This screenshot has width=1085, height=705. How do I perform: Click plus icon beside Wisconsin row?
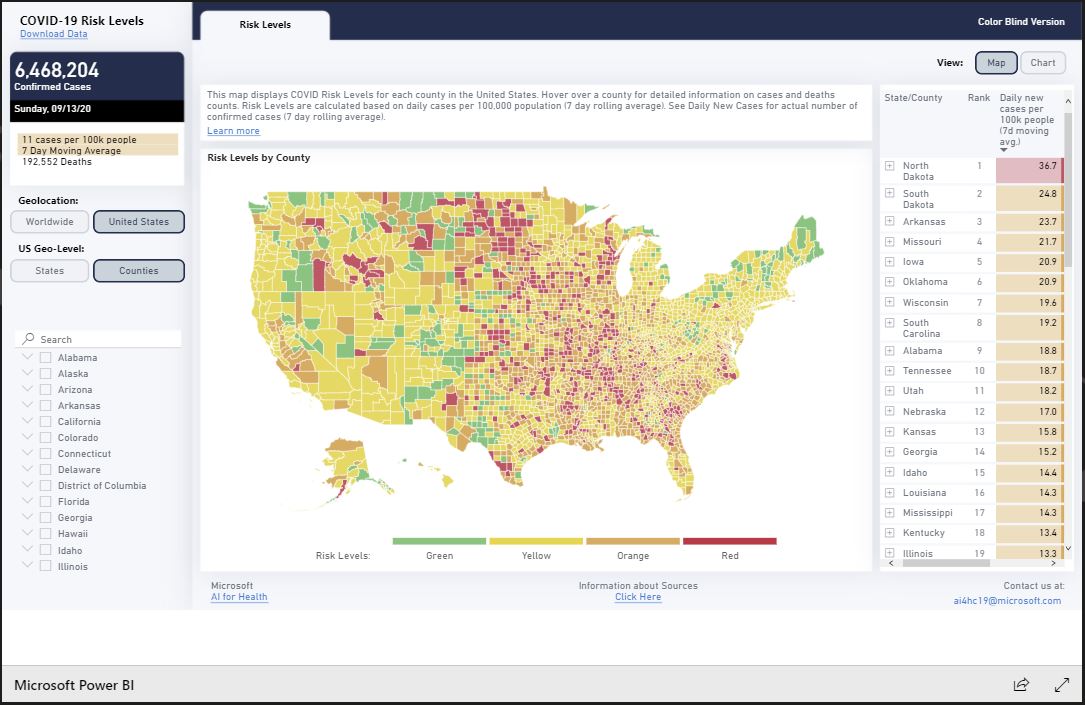click(x=890, y=302)
